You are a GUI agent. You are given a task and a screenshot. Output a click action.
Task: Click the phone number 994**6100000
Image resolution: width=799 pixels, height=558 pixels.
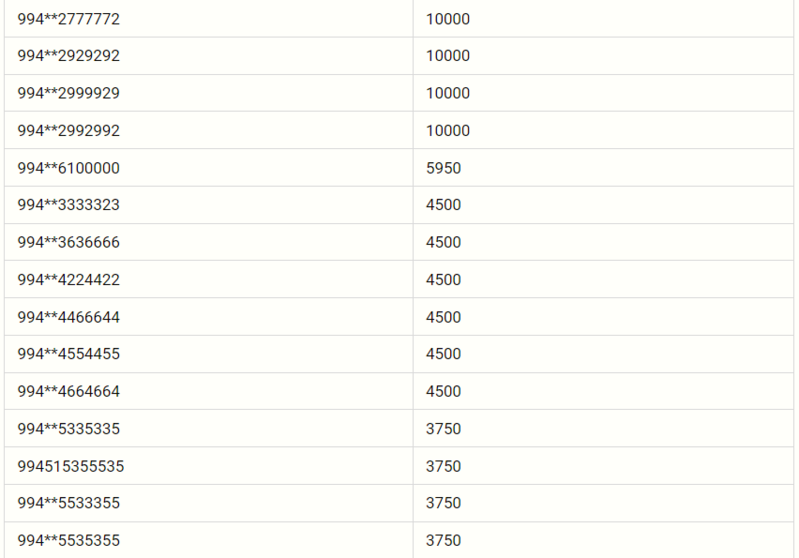pyautogui.click(x=68, y=168)
